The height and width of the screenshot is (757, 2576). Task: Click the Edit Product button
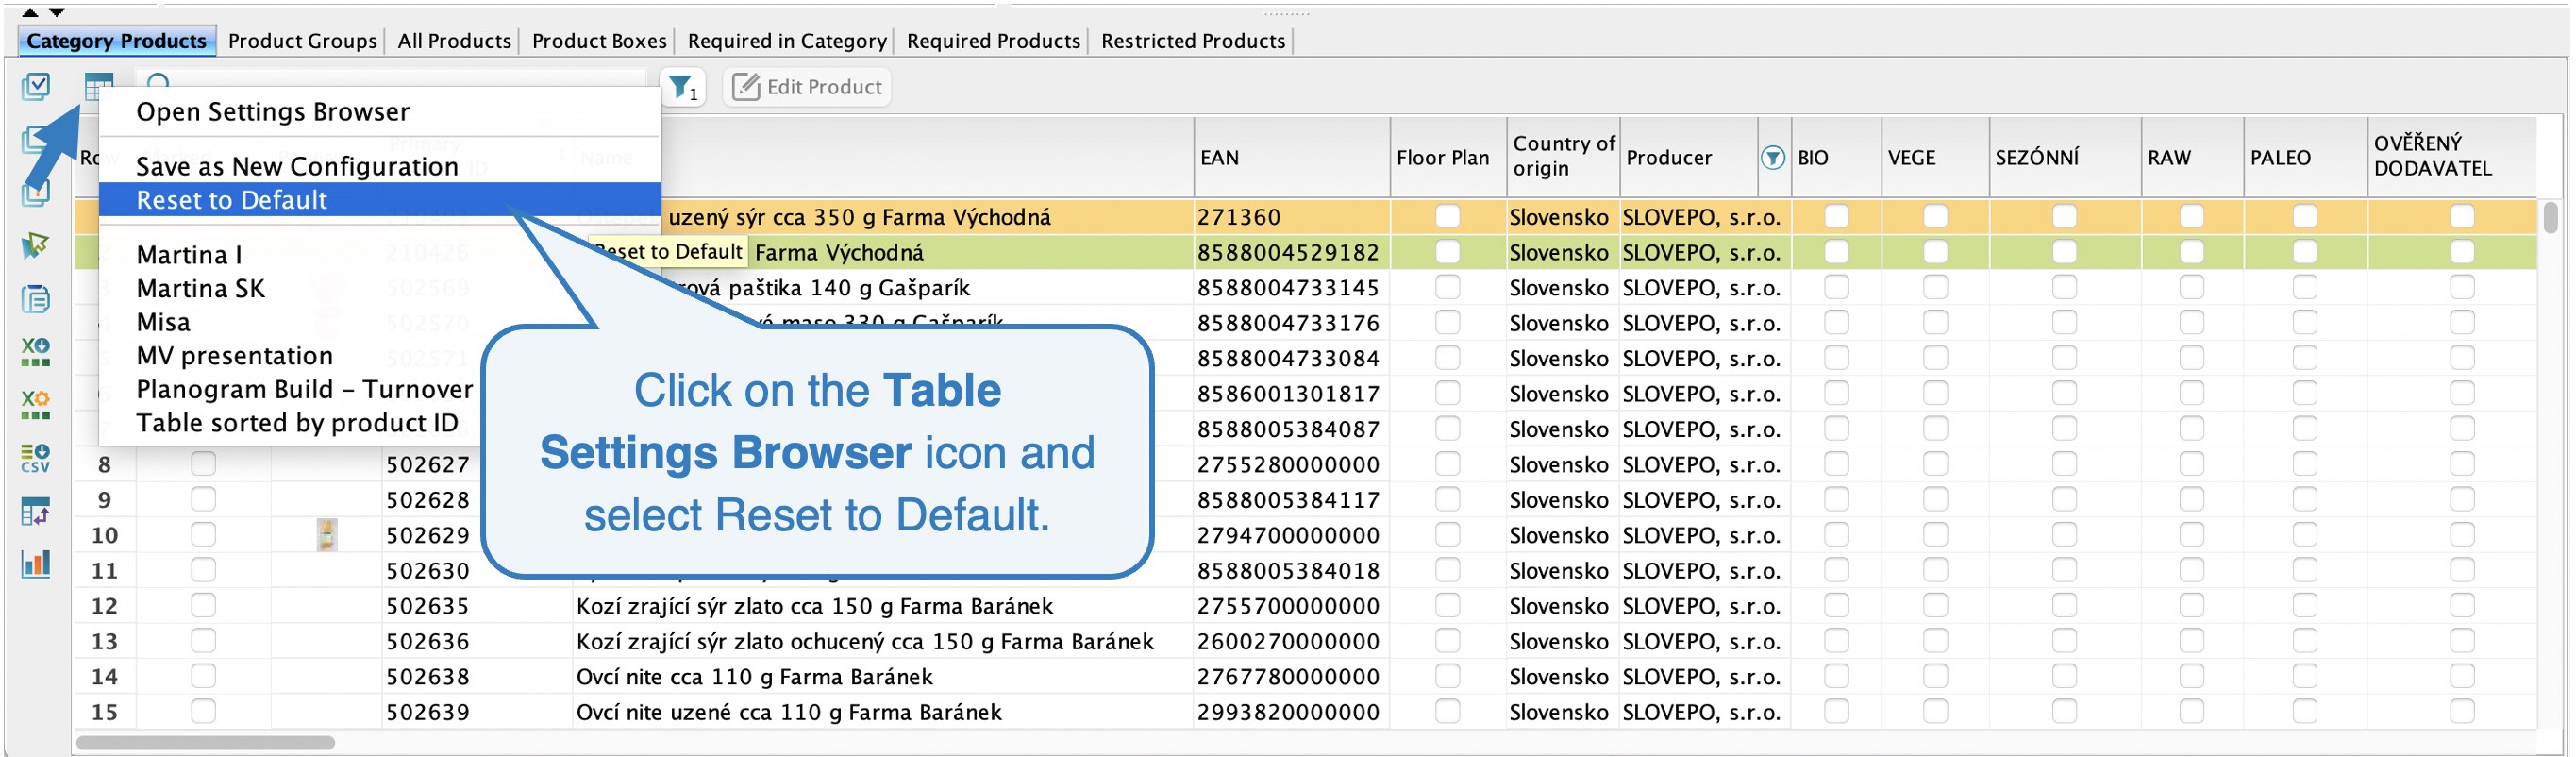pos(807,87)
